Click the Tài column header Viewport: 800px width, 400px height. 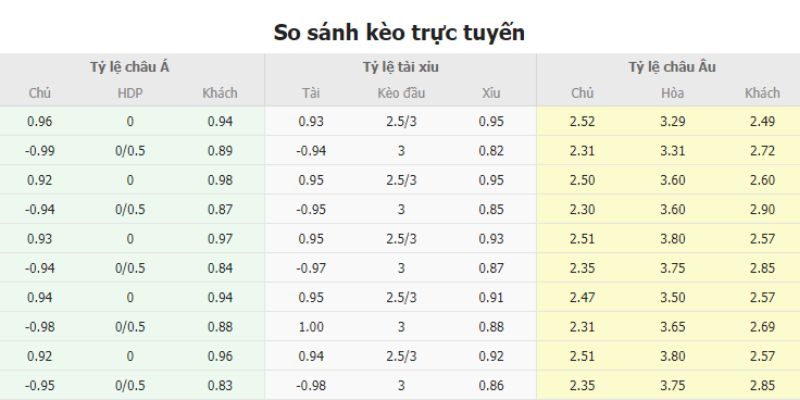point(311,94)
